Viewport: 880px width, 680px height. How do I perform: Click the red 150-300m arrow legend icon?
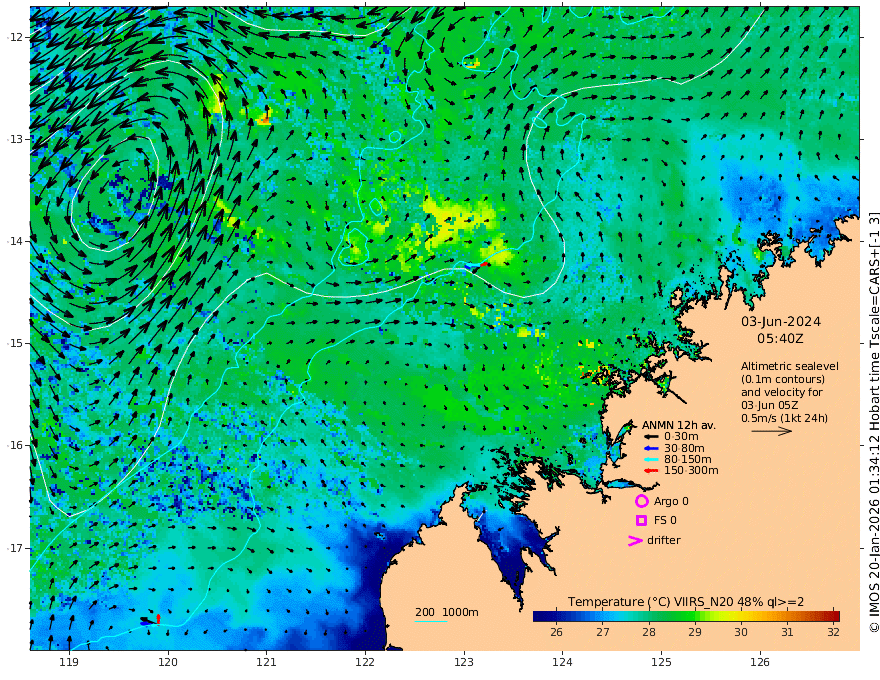click(650, 471)
